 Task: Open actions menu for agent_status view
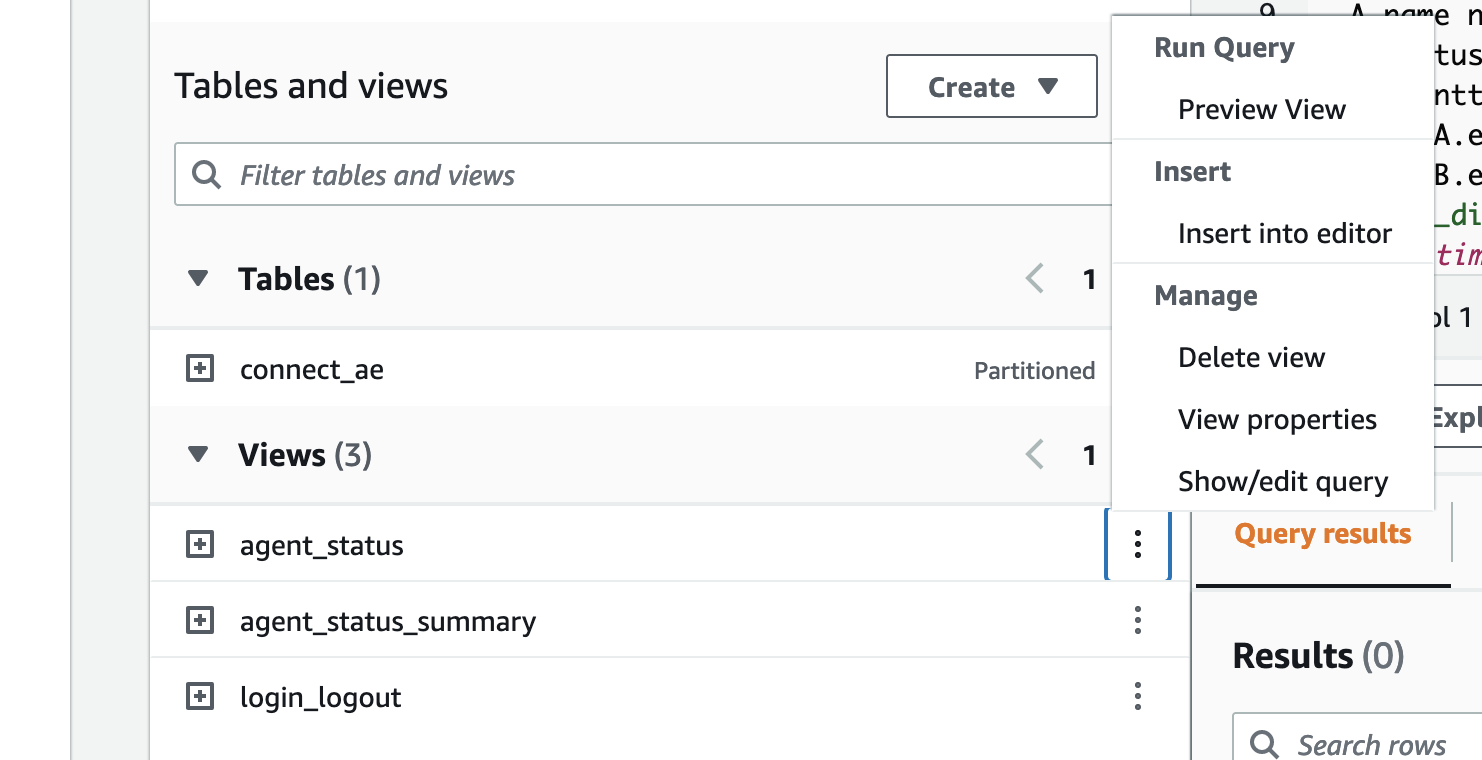1137,545
